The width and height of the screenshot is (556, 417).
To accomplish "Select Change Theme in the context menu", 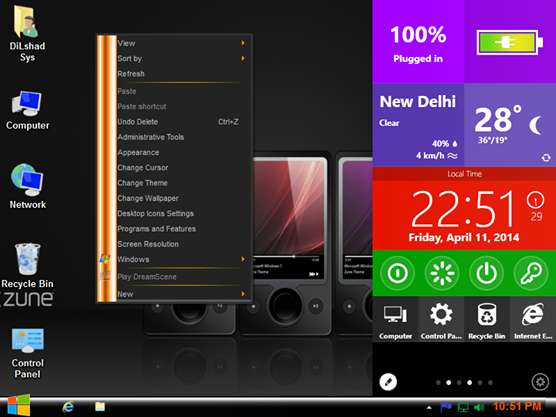I will pos(181,183).
